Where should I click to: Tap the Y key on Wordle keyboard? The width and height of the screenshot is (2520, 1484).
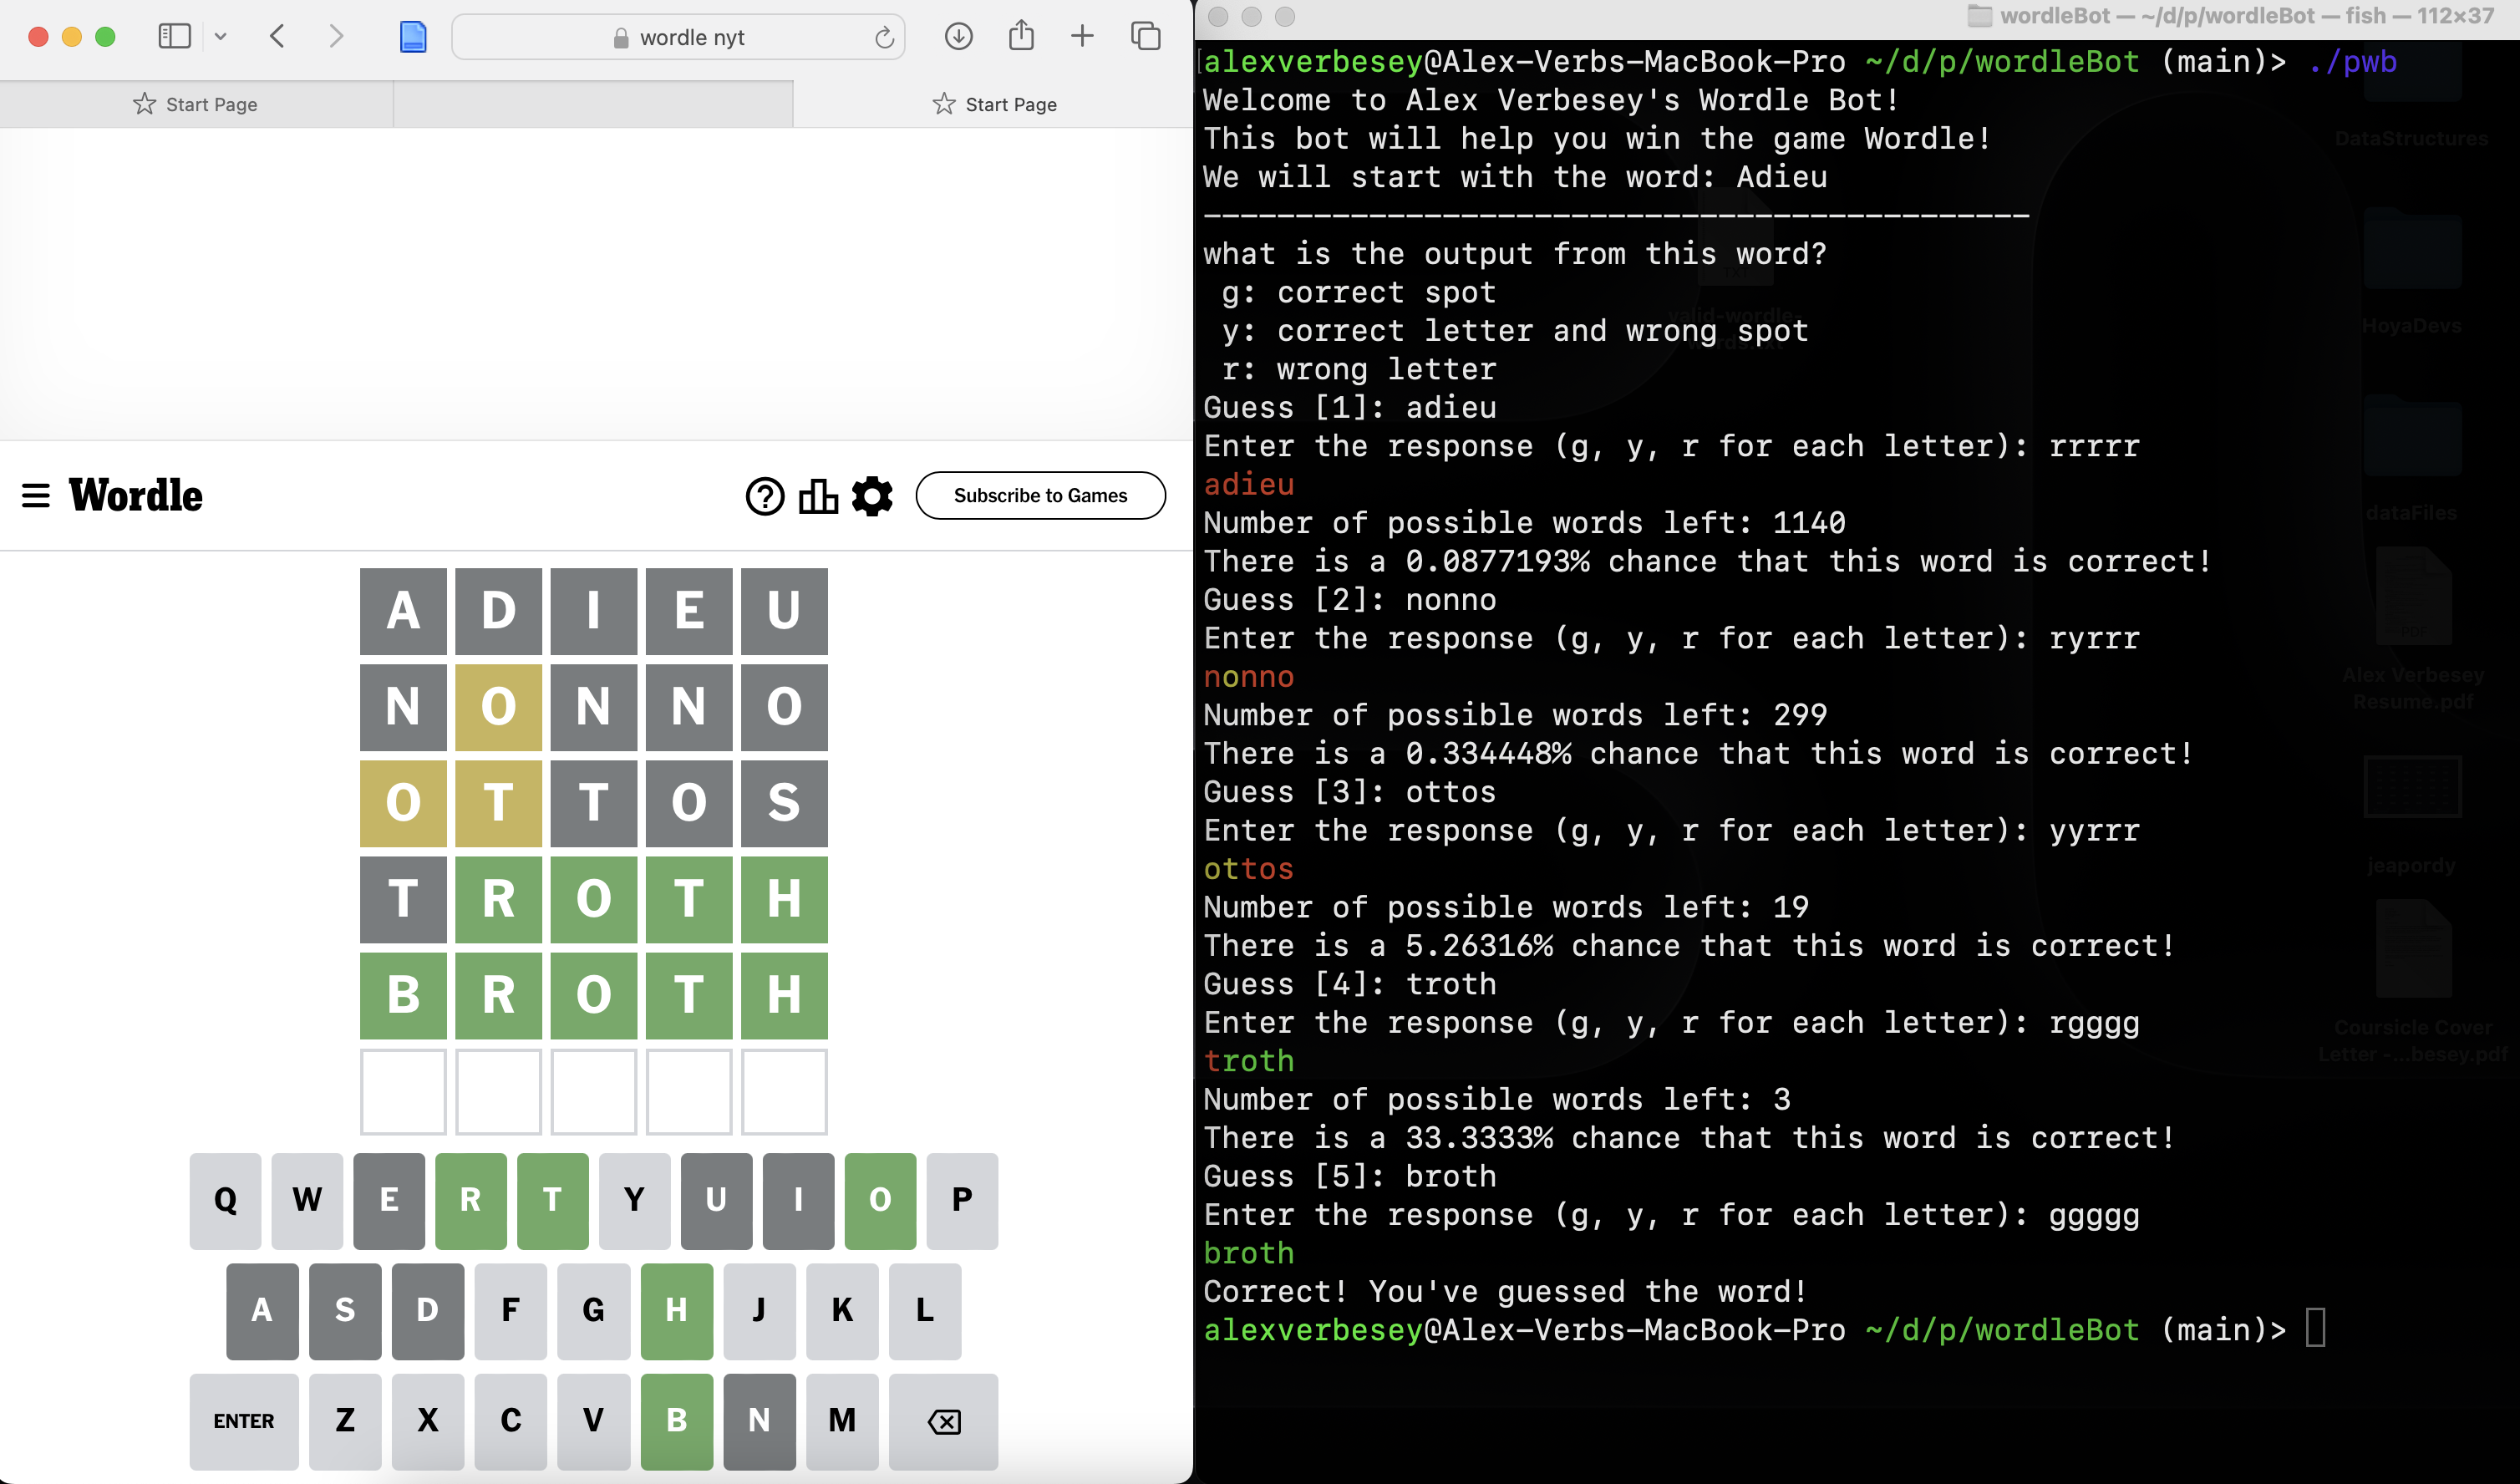(x=634, y=1200)
